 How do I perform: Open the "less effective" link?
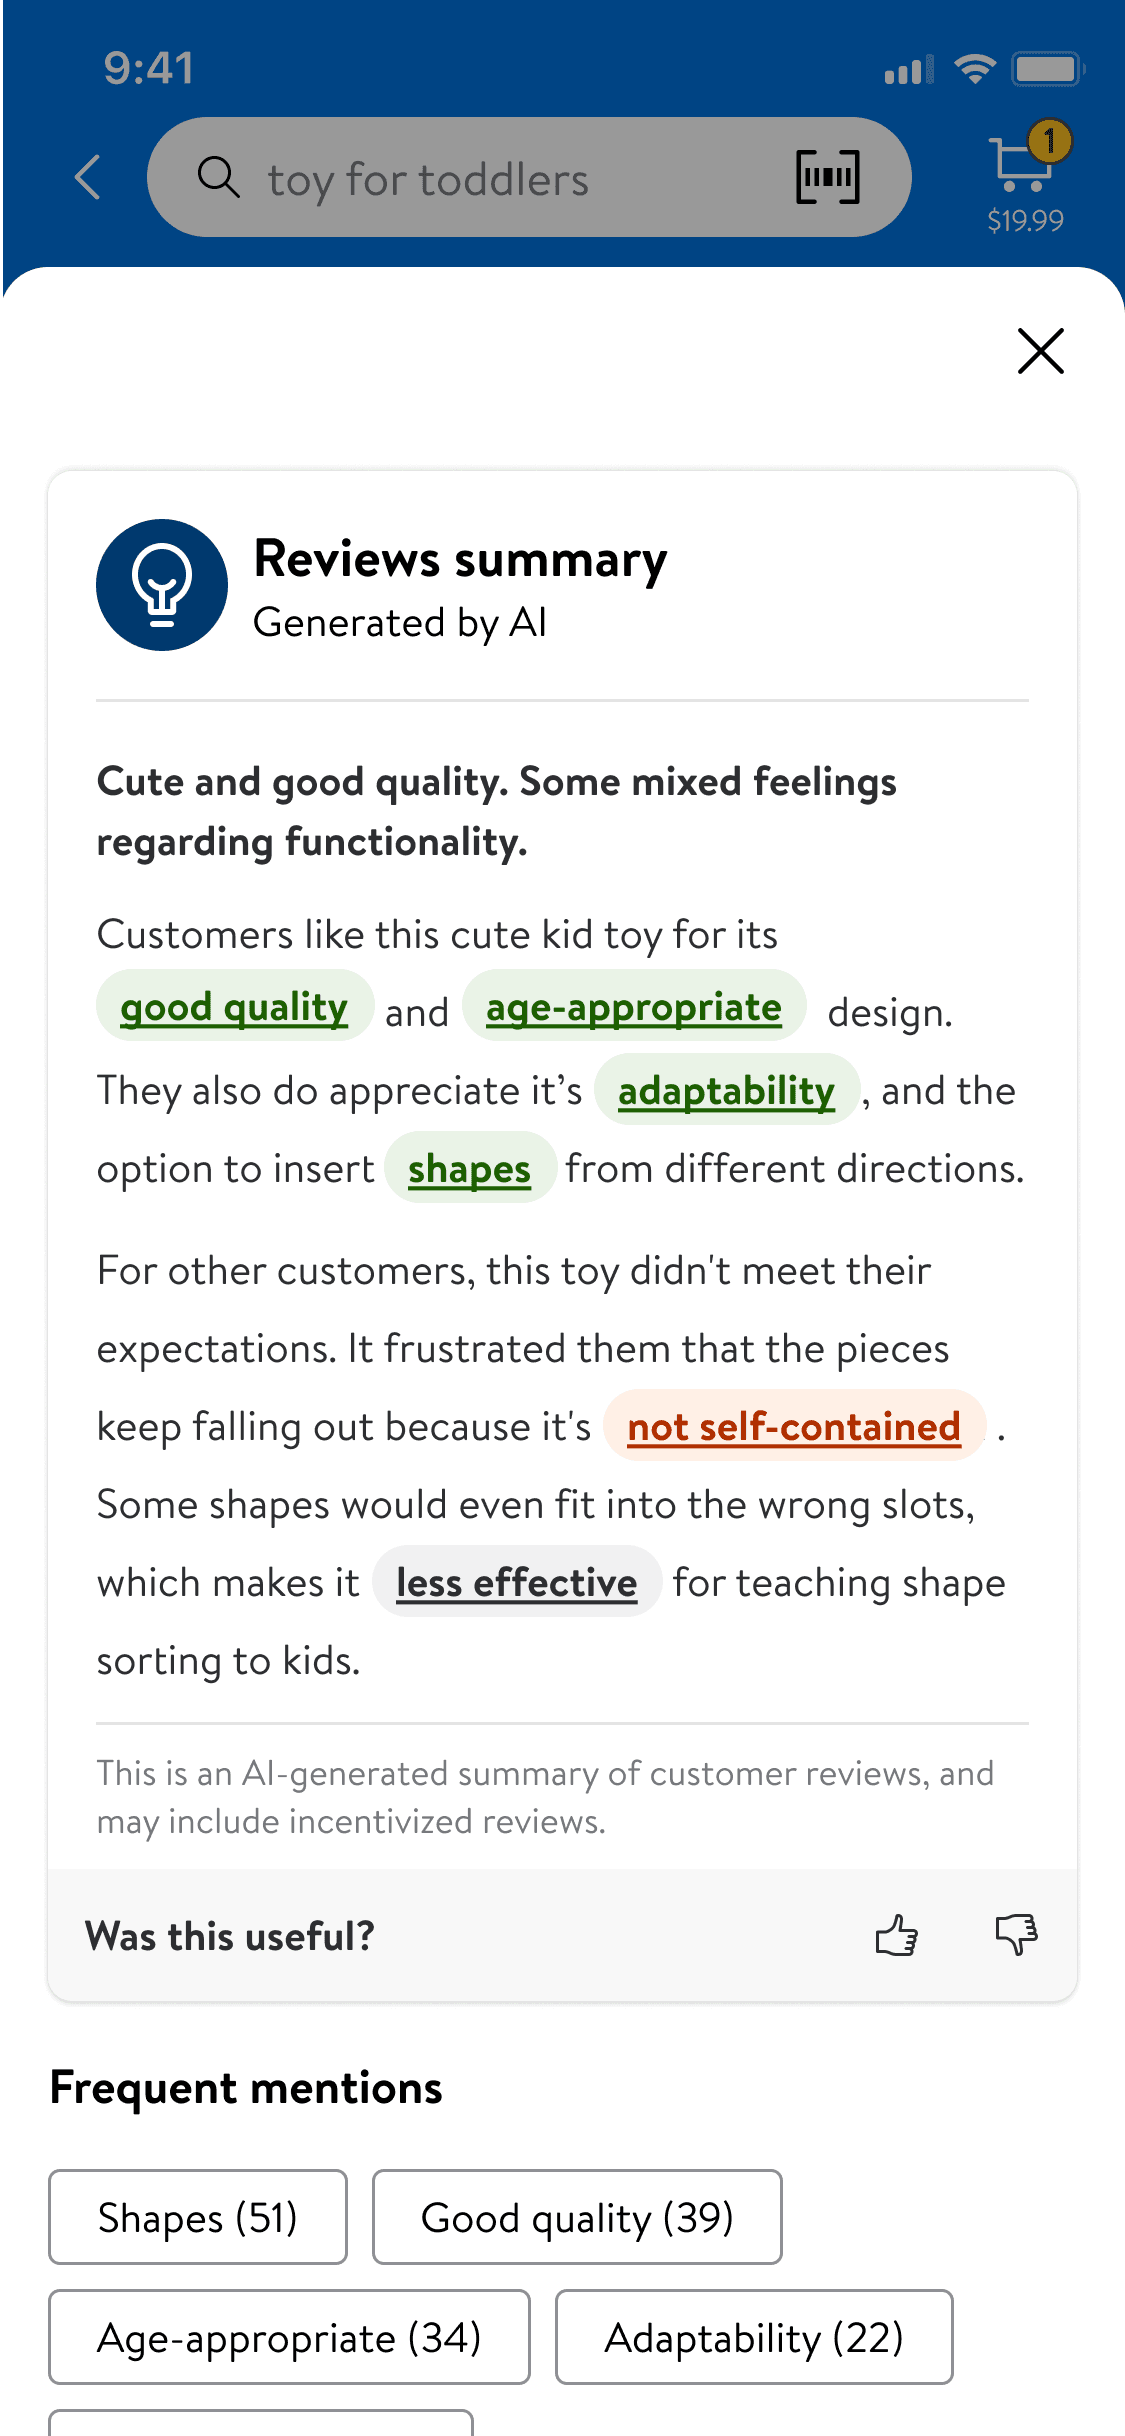click(x=516, y=1582)
